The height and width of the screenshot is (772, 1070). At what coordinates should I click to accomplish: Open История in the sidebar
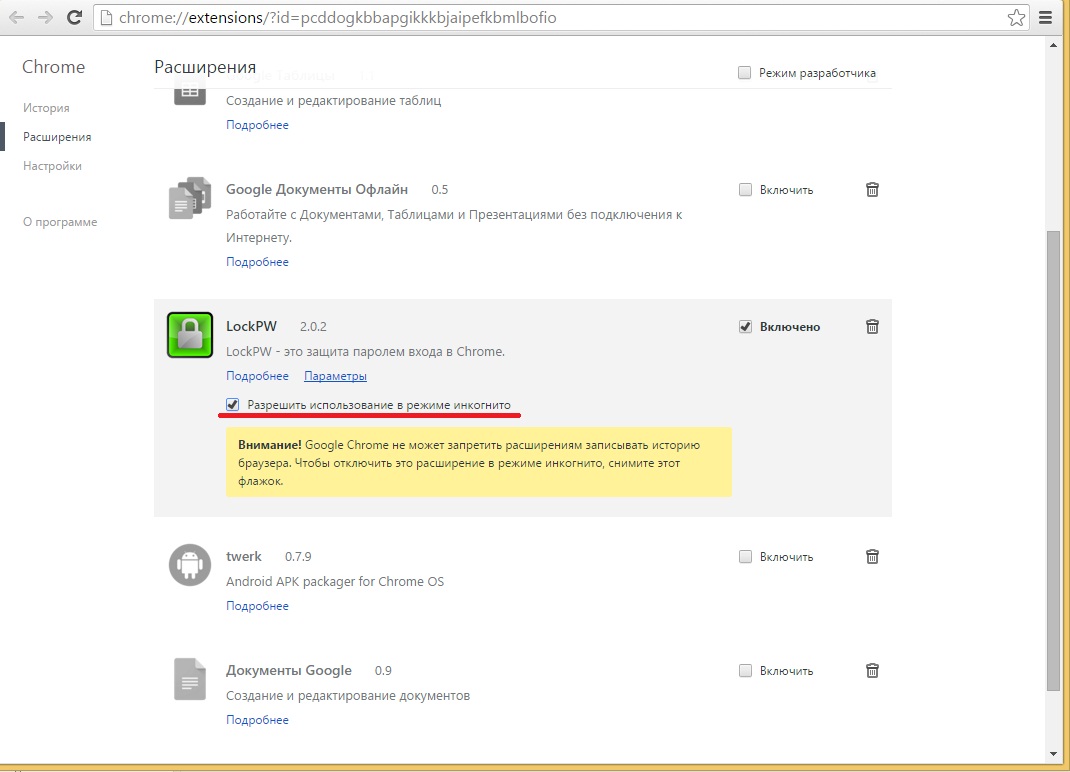[x=46, y=108]
